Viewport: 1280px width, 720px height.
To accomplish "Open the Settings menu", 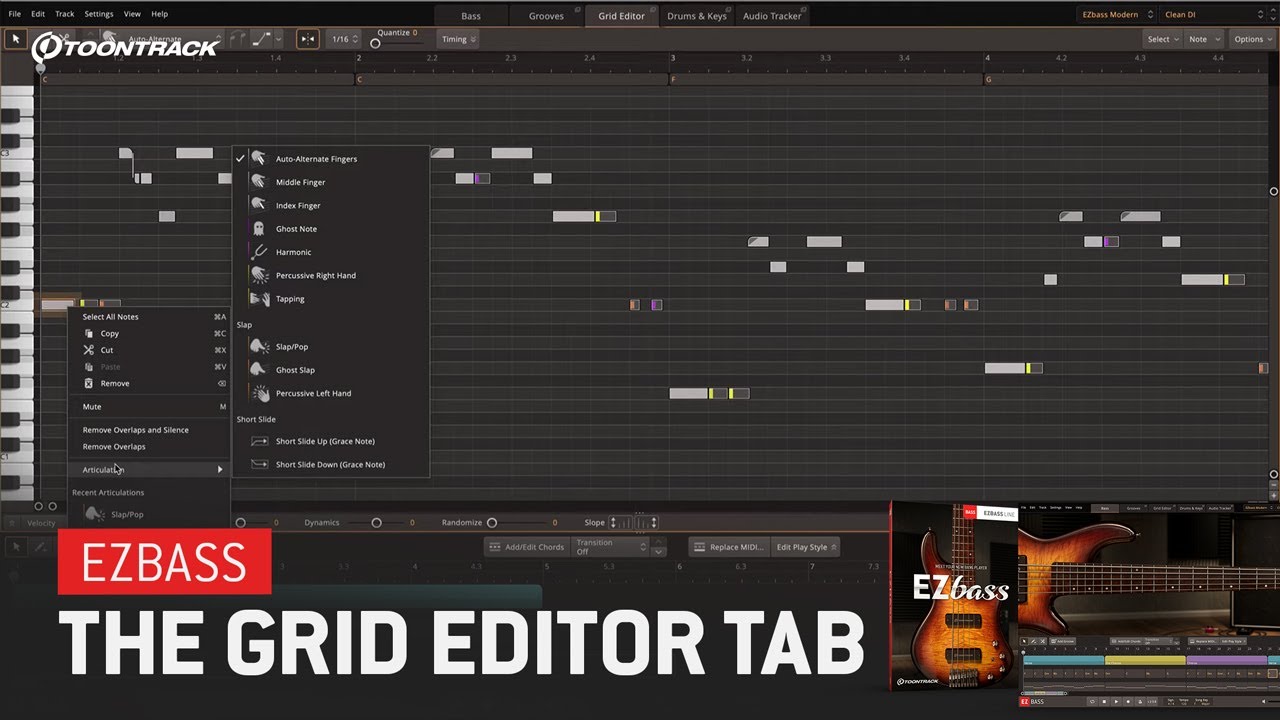I will click(99, 14).
